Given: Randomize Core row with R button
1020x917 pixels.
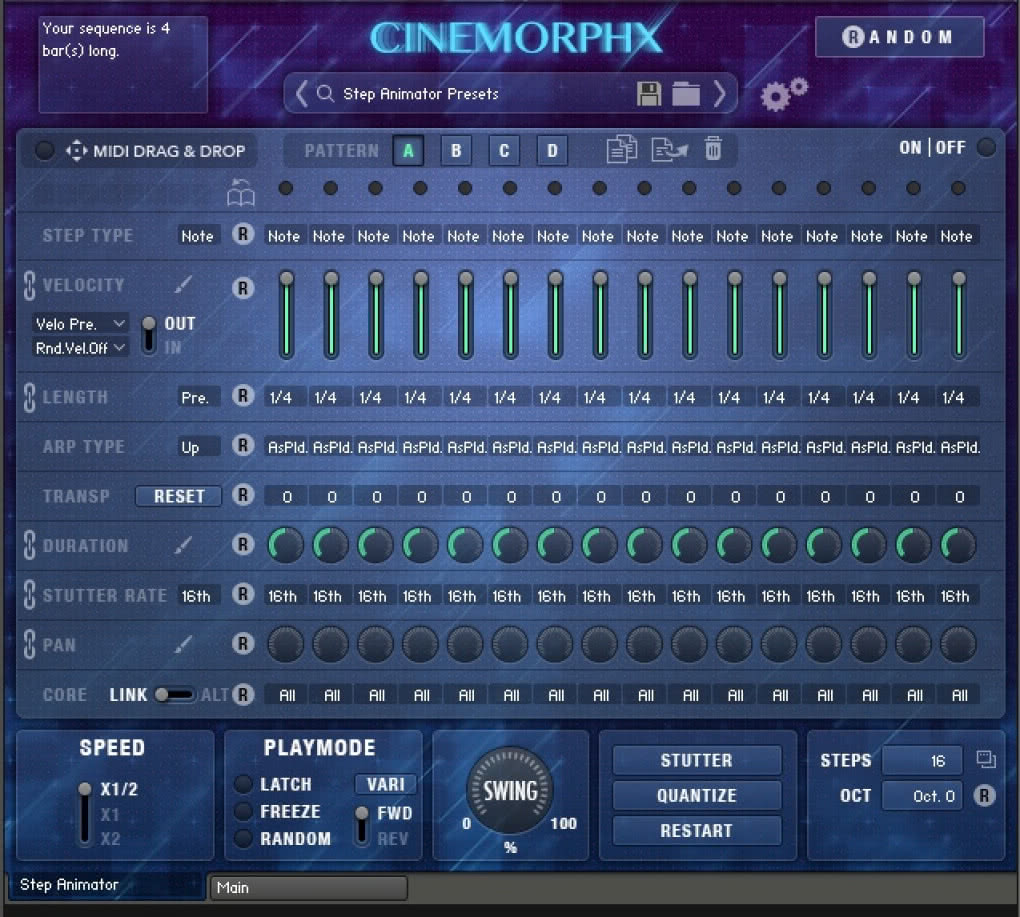Looking at the screenshot, I should click(x=243, y=695).
